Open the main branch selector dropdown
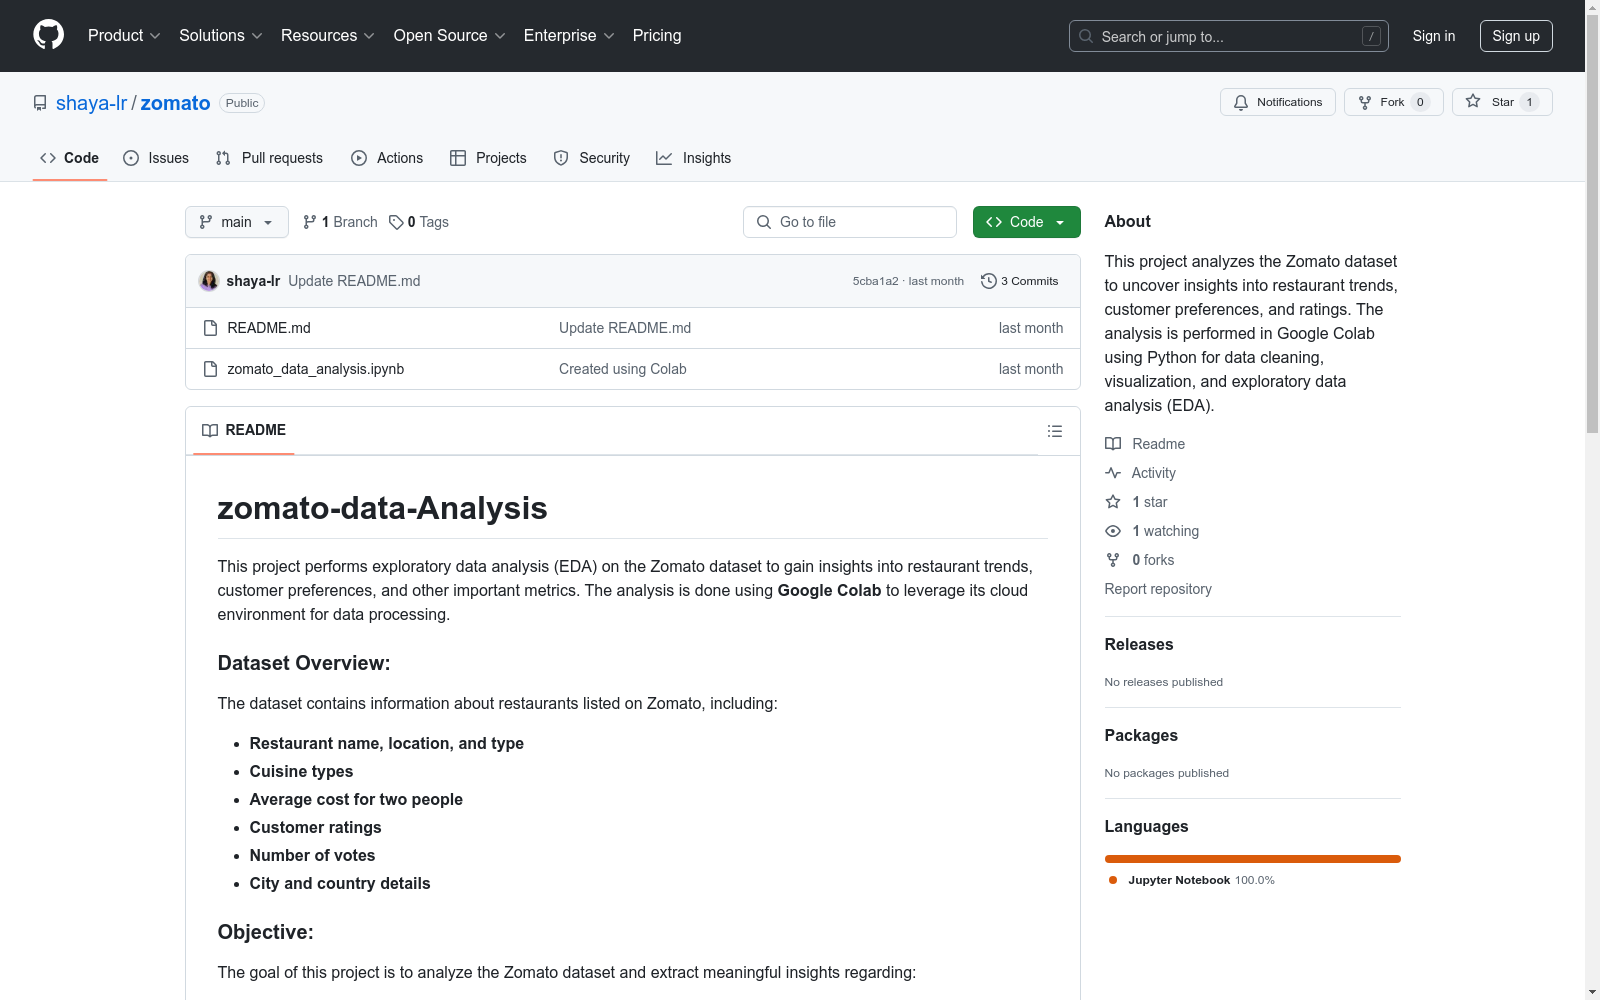The height and width of the screenshot is (1000, 1600). pyautogui.click(x=237, y=222)
